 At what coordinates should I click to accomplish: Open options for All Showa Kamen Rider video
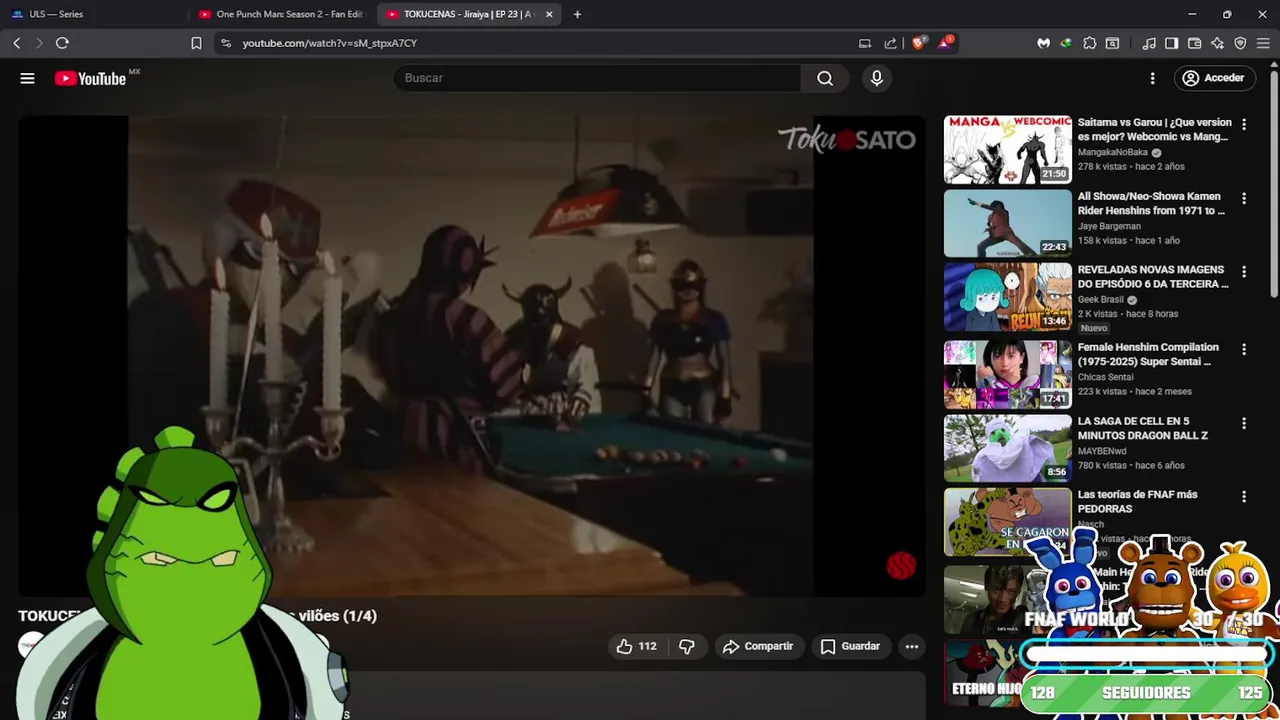(1244, 198)
